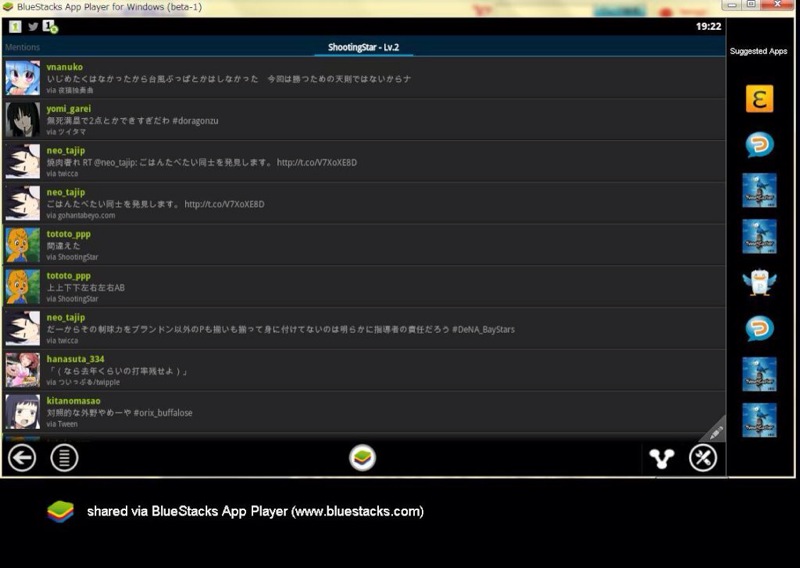Select username vnanuko

[64, 67]
